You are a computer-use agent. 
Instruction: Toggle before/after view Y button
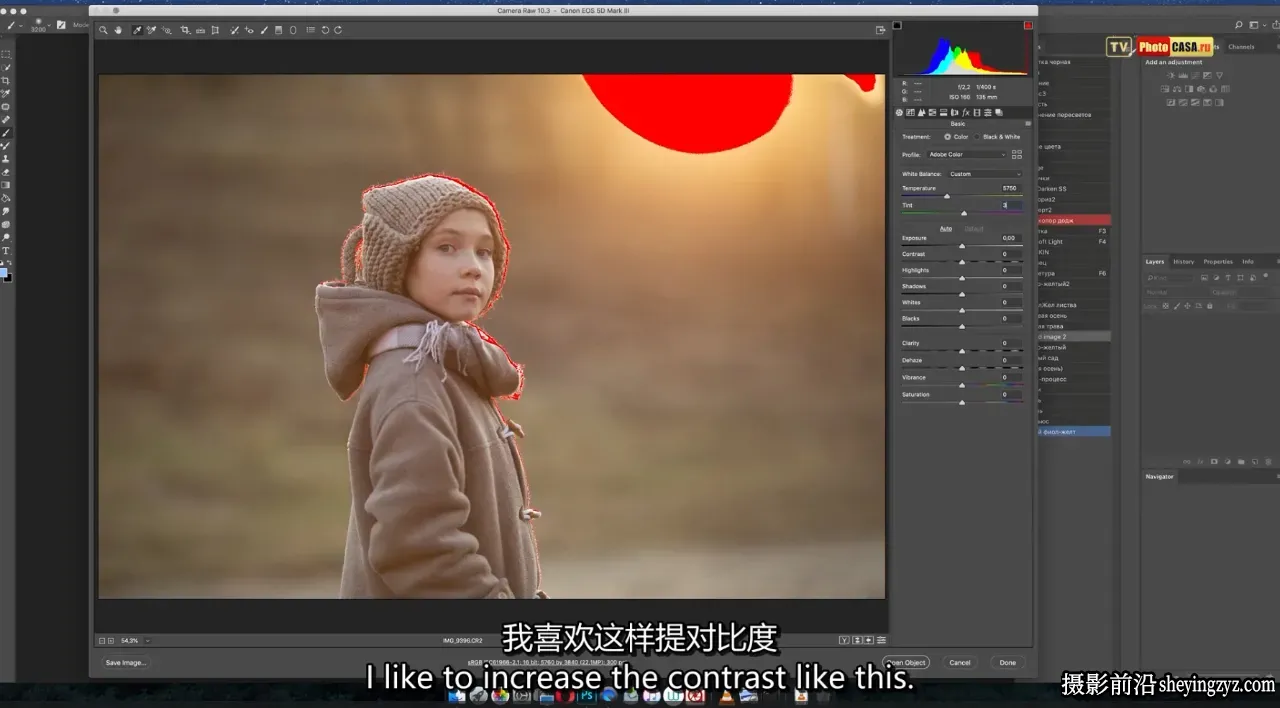pos(844,640)
